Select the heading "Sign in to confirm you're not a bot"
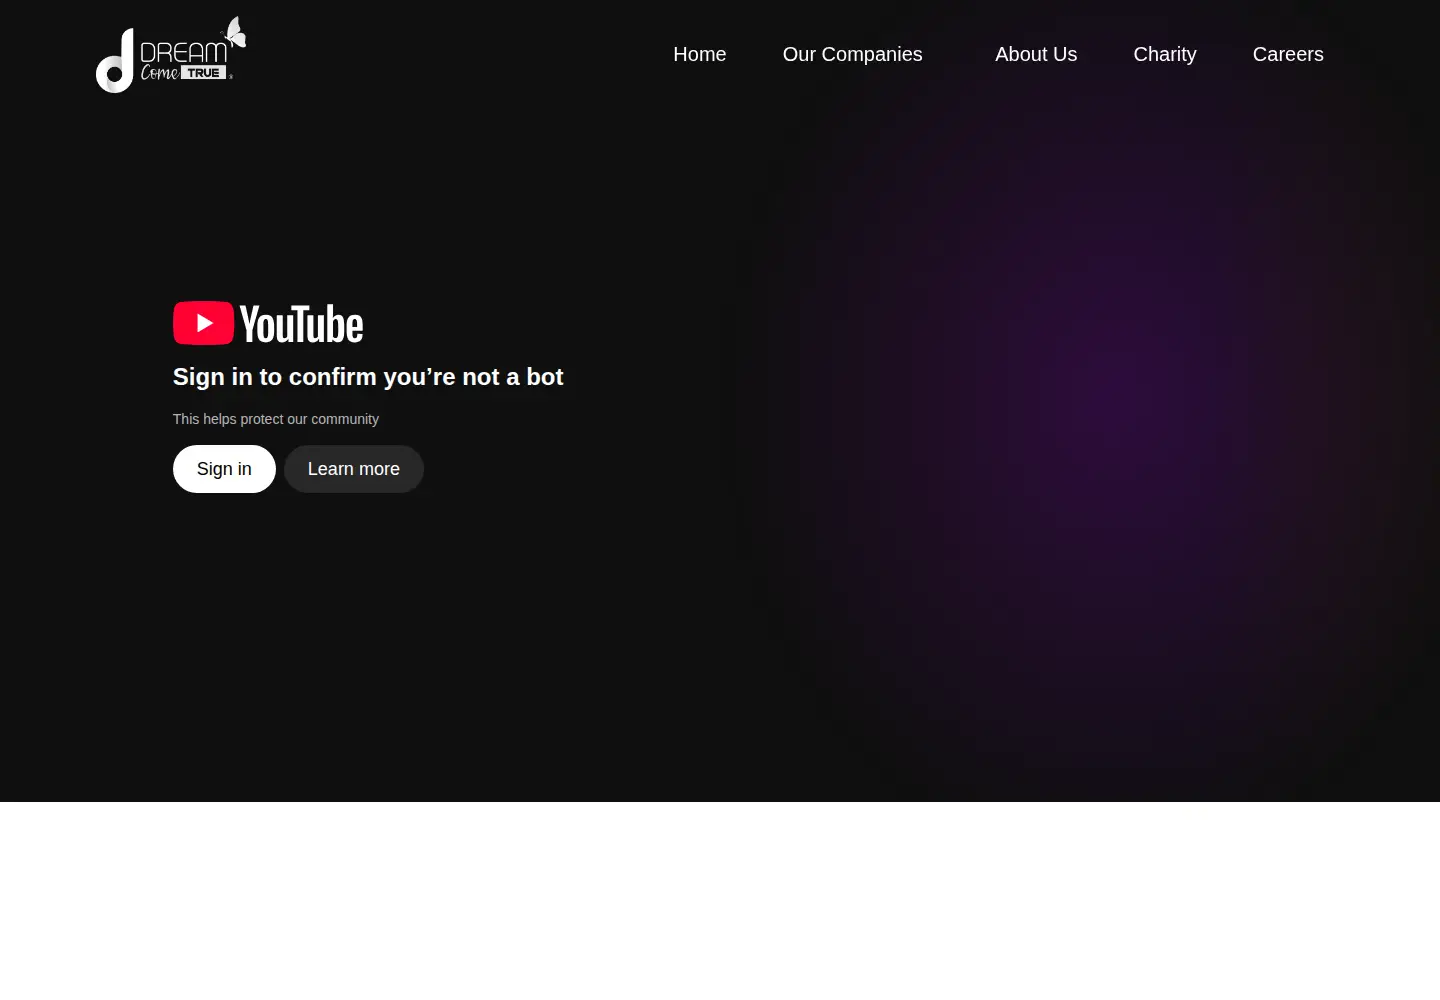This screenshot has height=1000, width=1440. [x=368, y=377]
